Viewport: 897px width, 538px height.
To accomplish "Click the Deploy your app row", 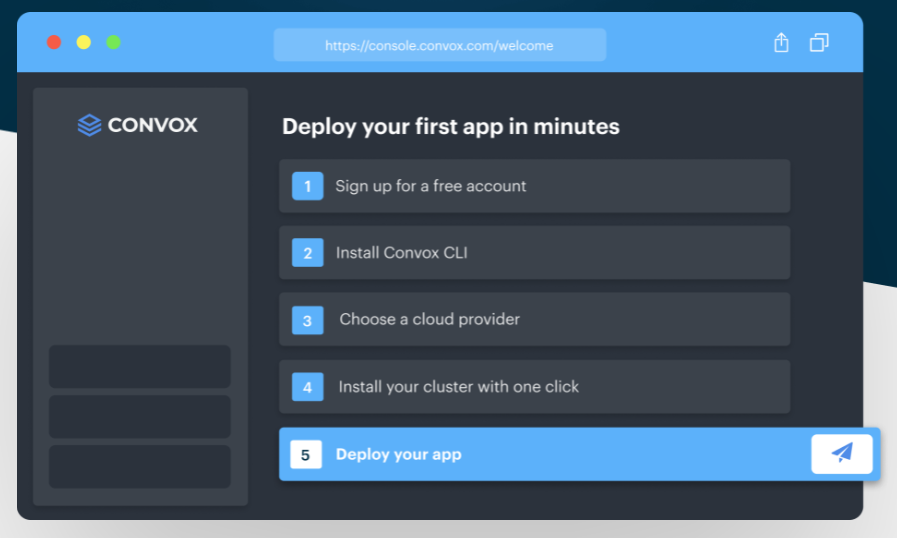I will click(x=579, y=454).
